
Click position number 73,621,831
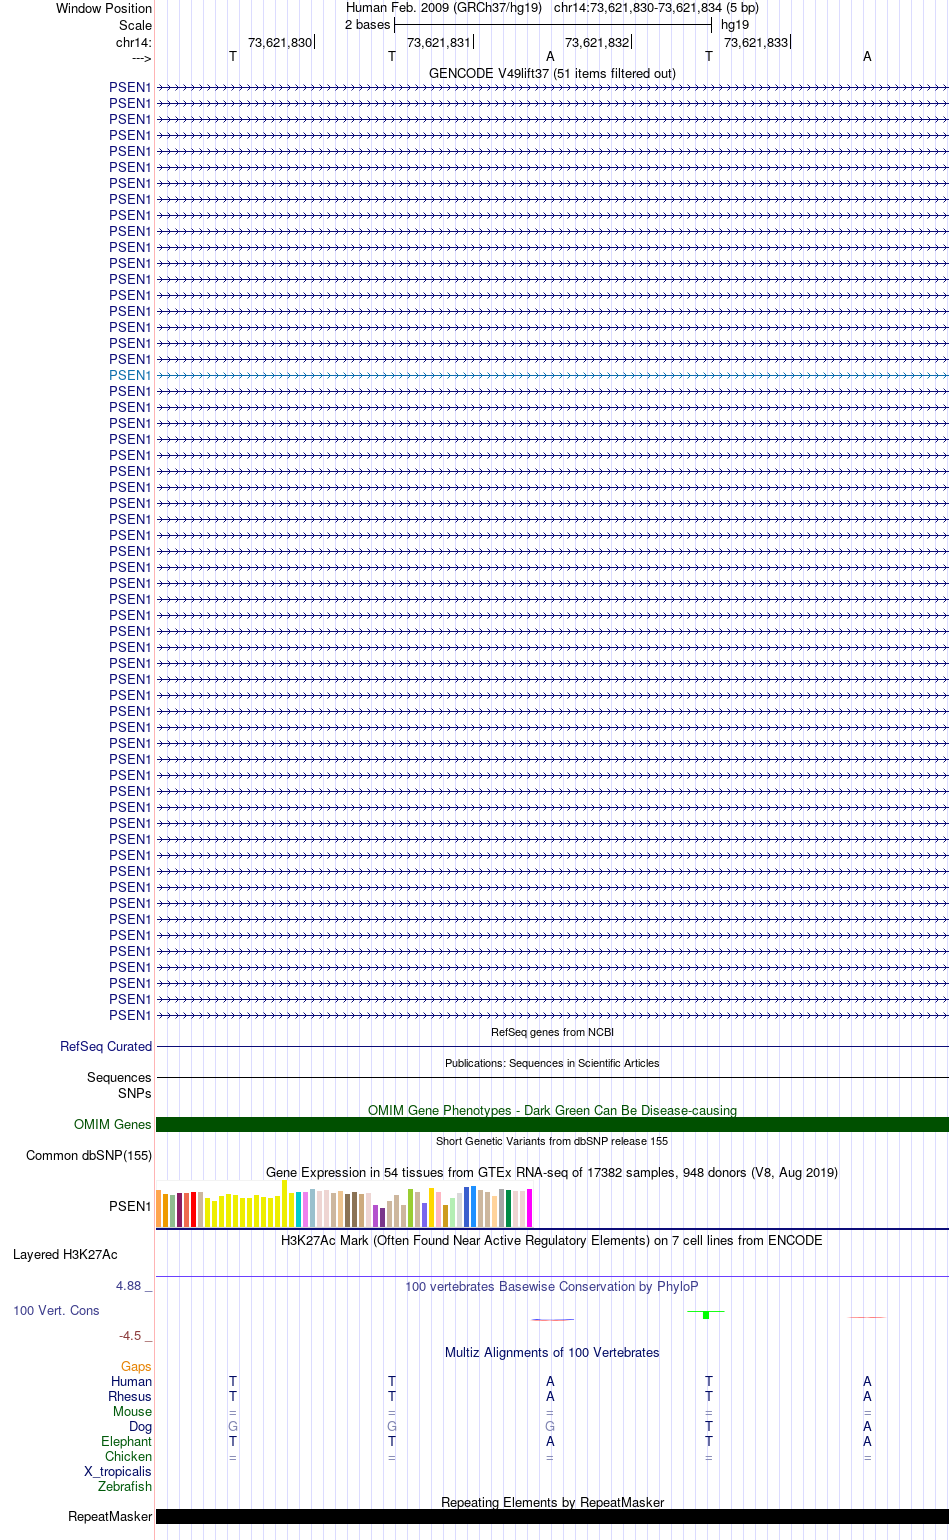(x=439, y=42)
